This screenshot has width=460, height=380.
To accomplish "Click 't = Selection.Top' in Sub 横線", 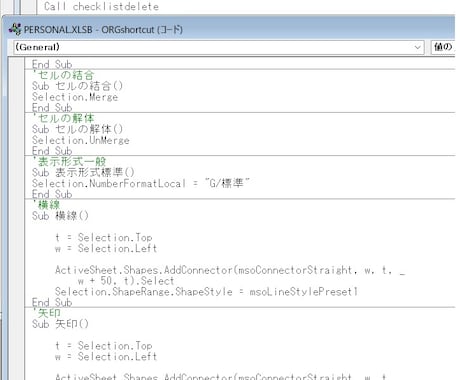I will point(104,237).
